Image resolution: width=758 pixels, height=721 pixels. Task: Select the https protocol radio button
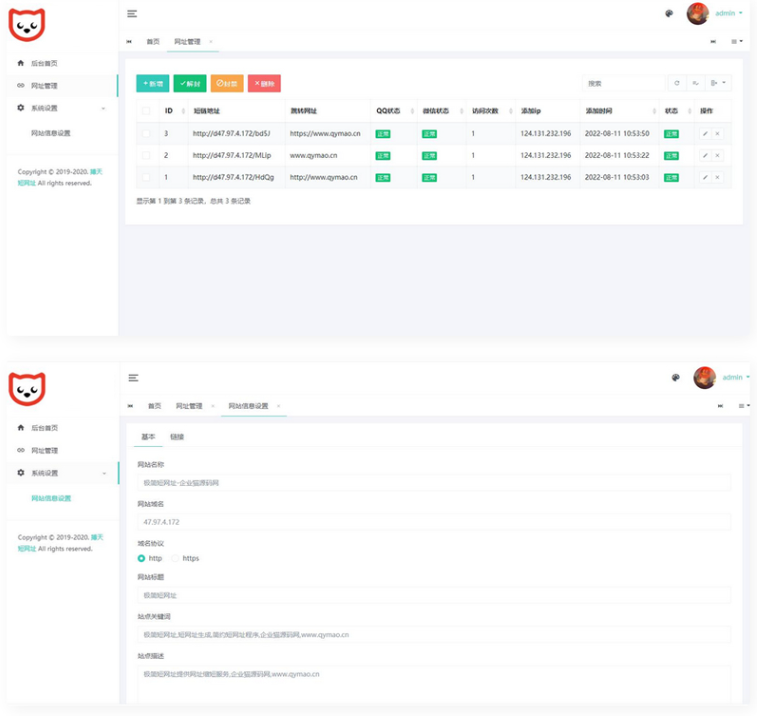tap(176, 558)
